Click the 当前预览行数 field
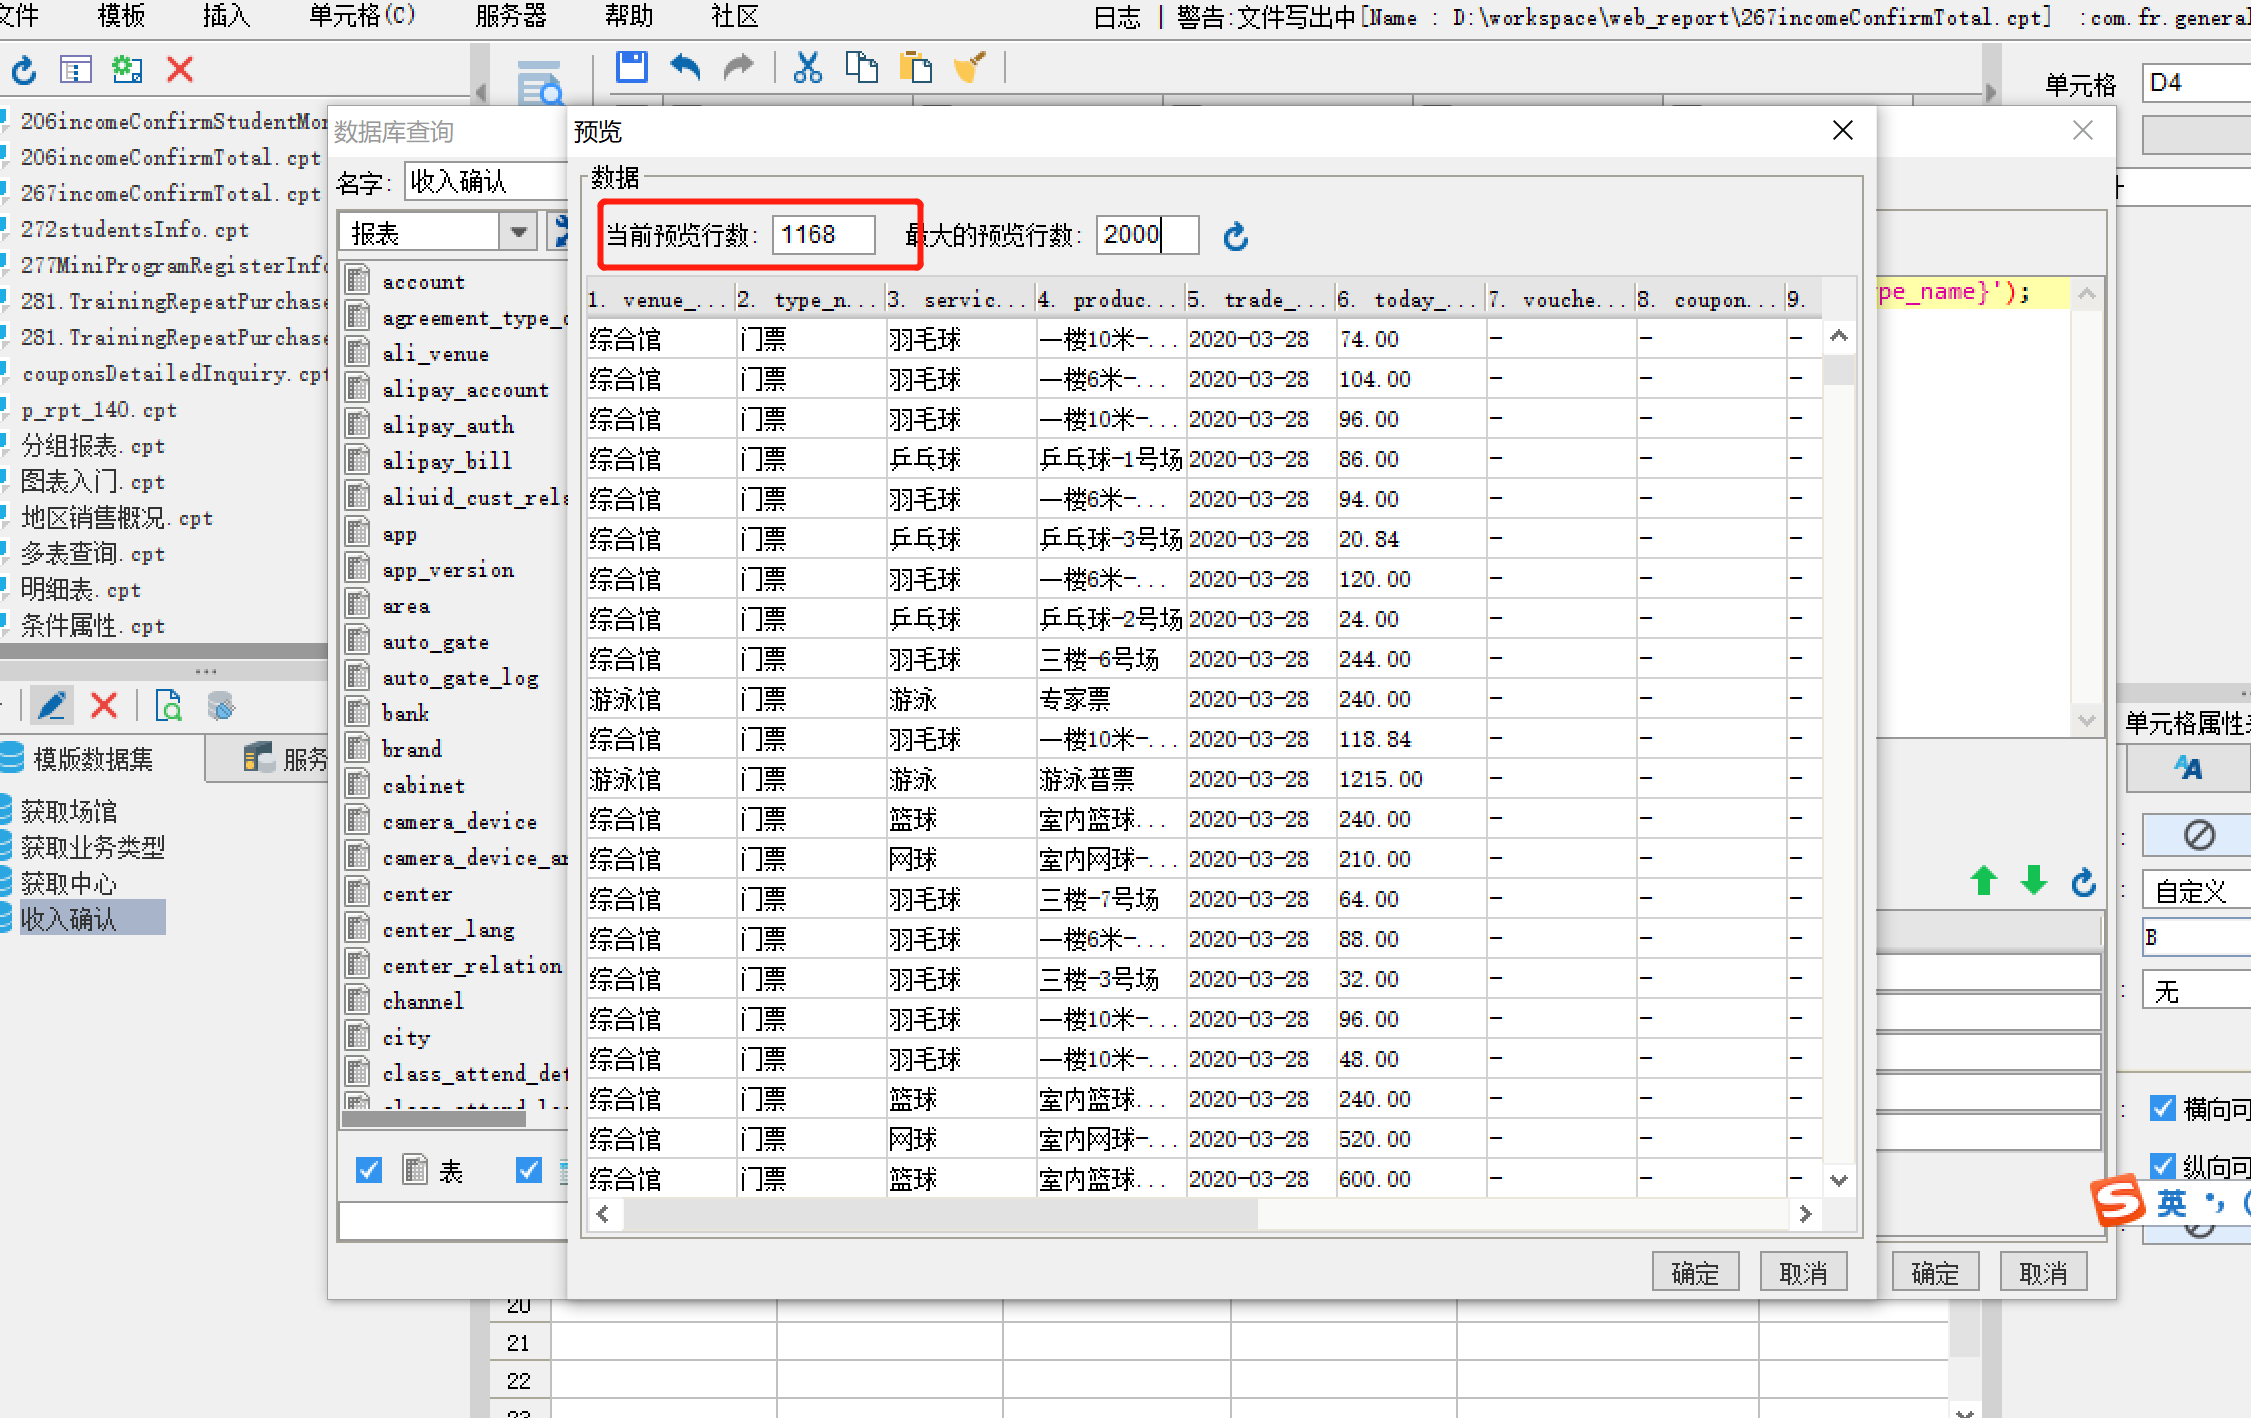This screenshot has width=2251, height=1418. (x=823, y=235)
